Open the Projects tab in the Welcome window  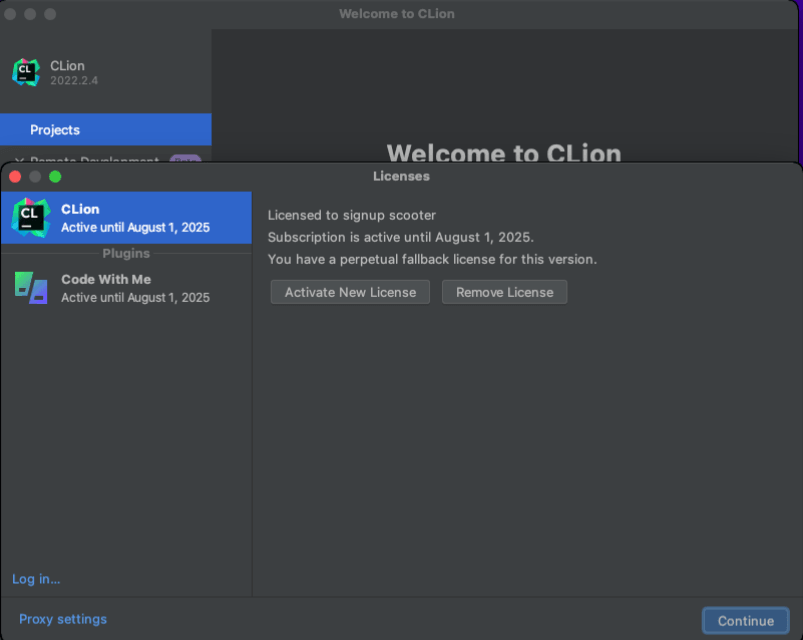click(x=105, y=130)
